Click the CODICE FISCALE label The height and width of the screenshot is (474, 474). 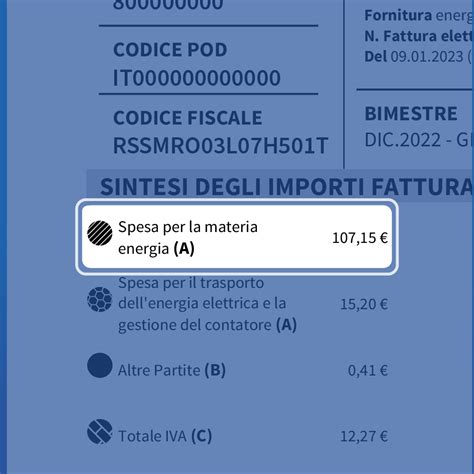click(188, 118)
